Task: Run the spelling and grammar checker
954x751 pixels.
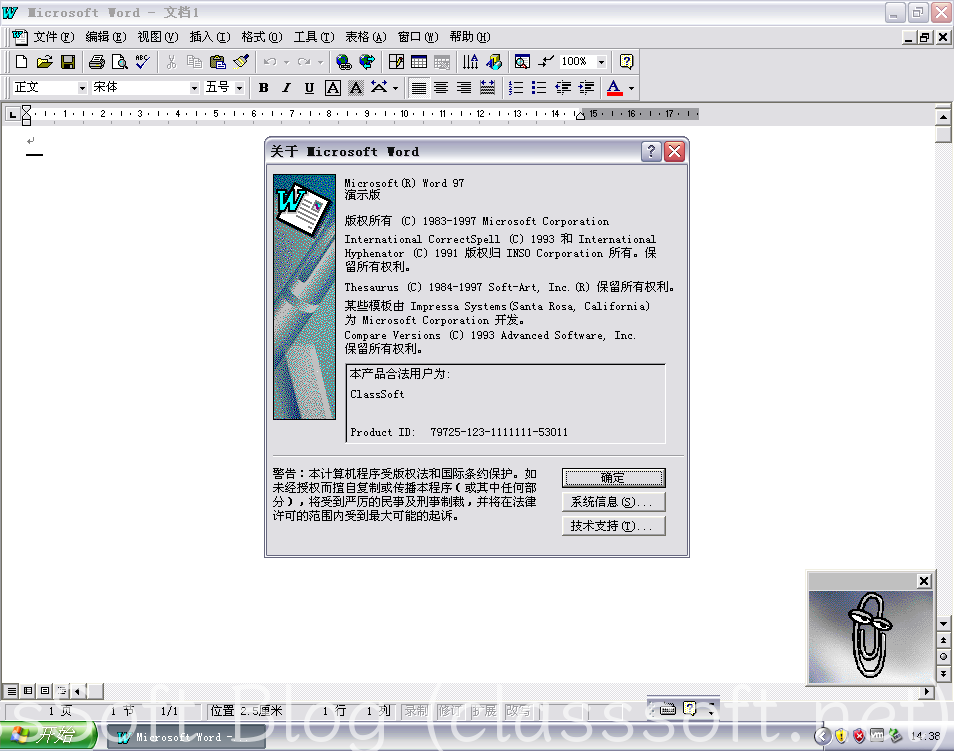Action: (x=141, y=61)
